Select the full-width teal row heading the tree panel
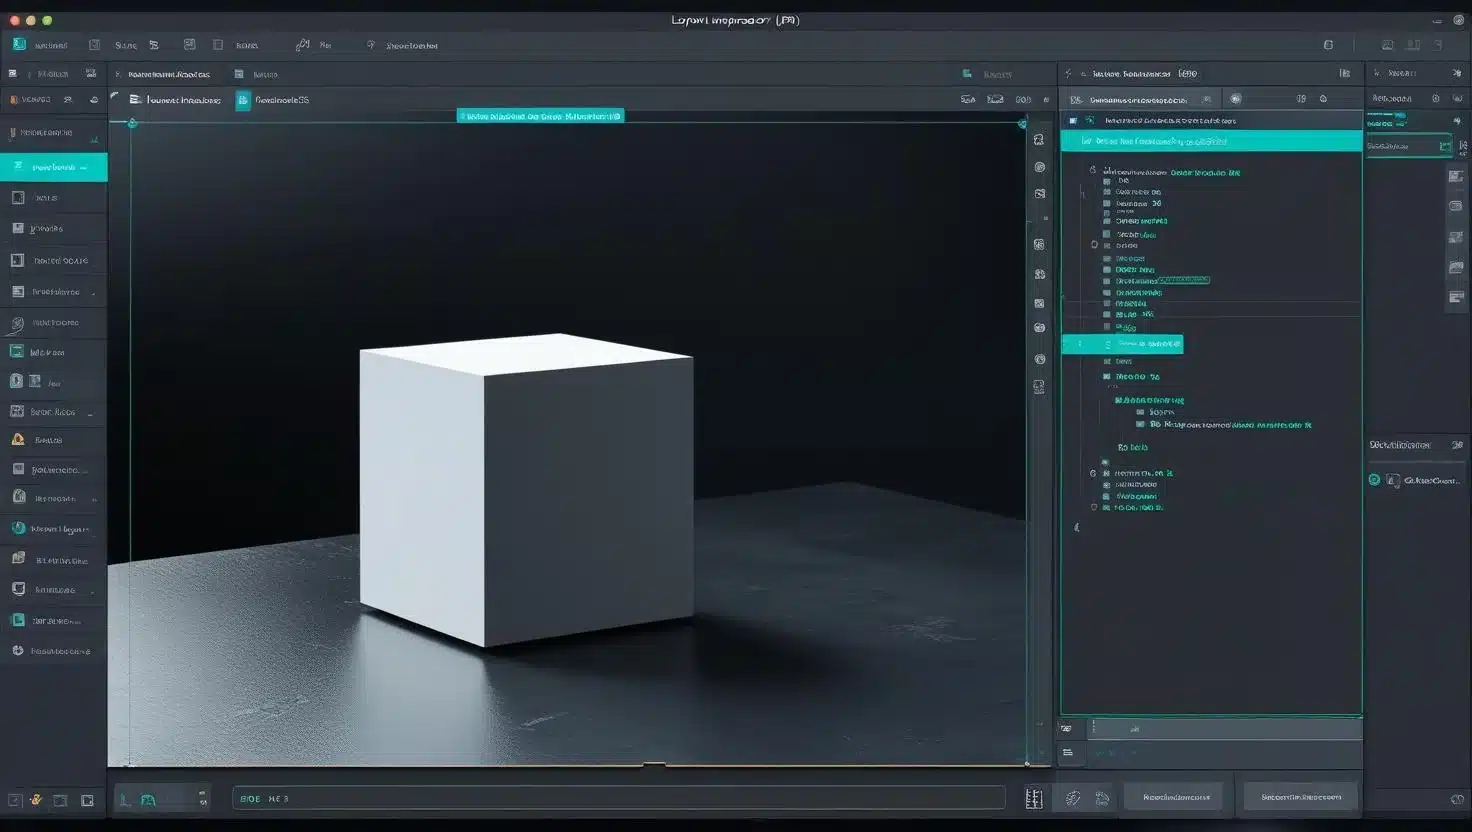Viewport: 1472px width, 832px height. coord(1211,141)
